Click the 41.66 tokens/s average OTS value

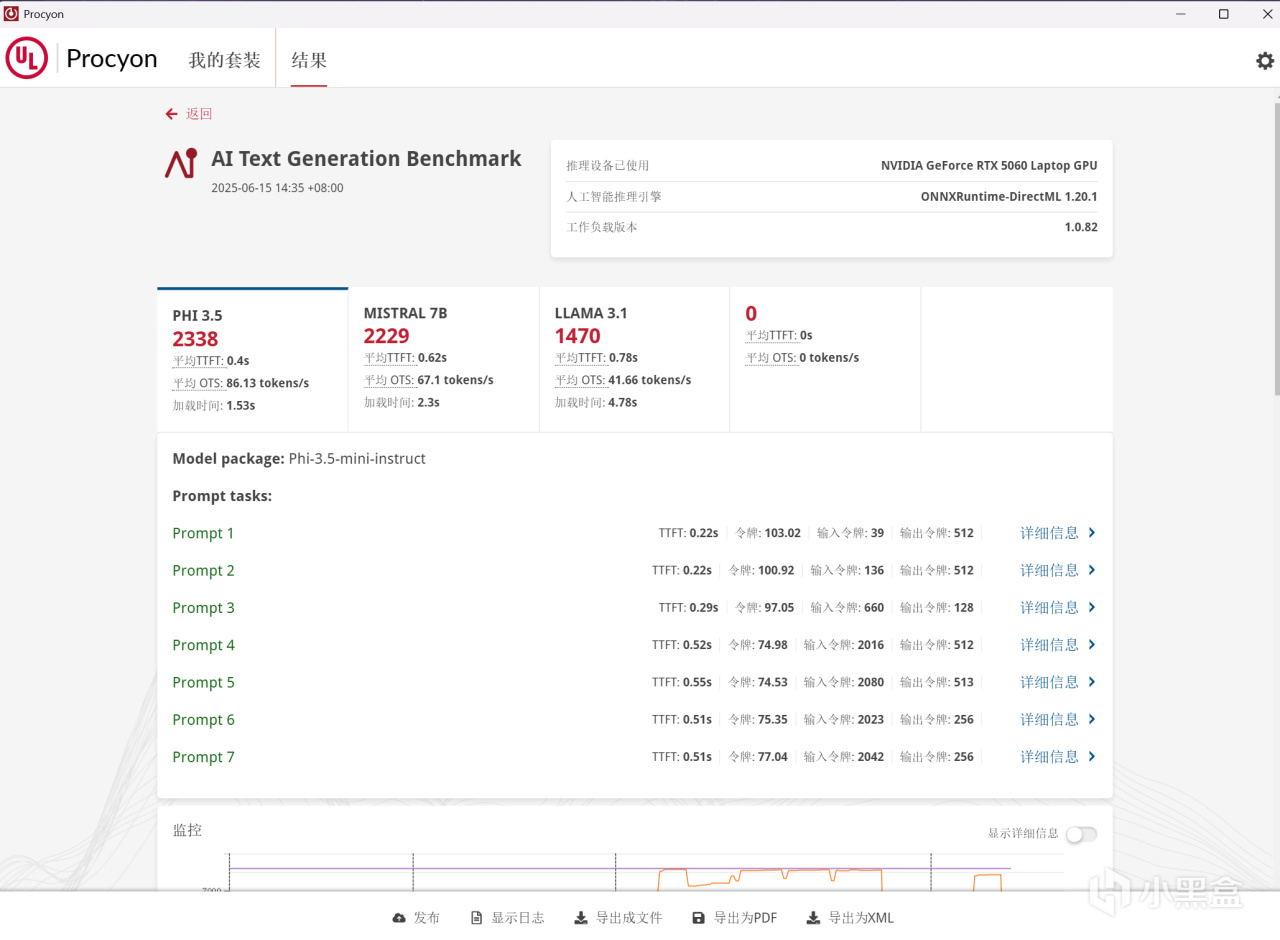click(650, 380)
